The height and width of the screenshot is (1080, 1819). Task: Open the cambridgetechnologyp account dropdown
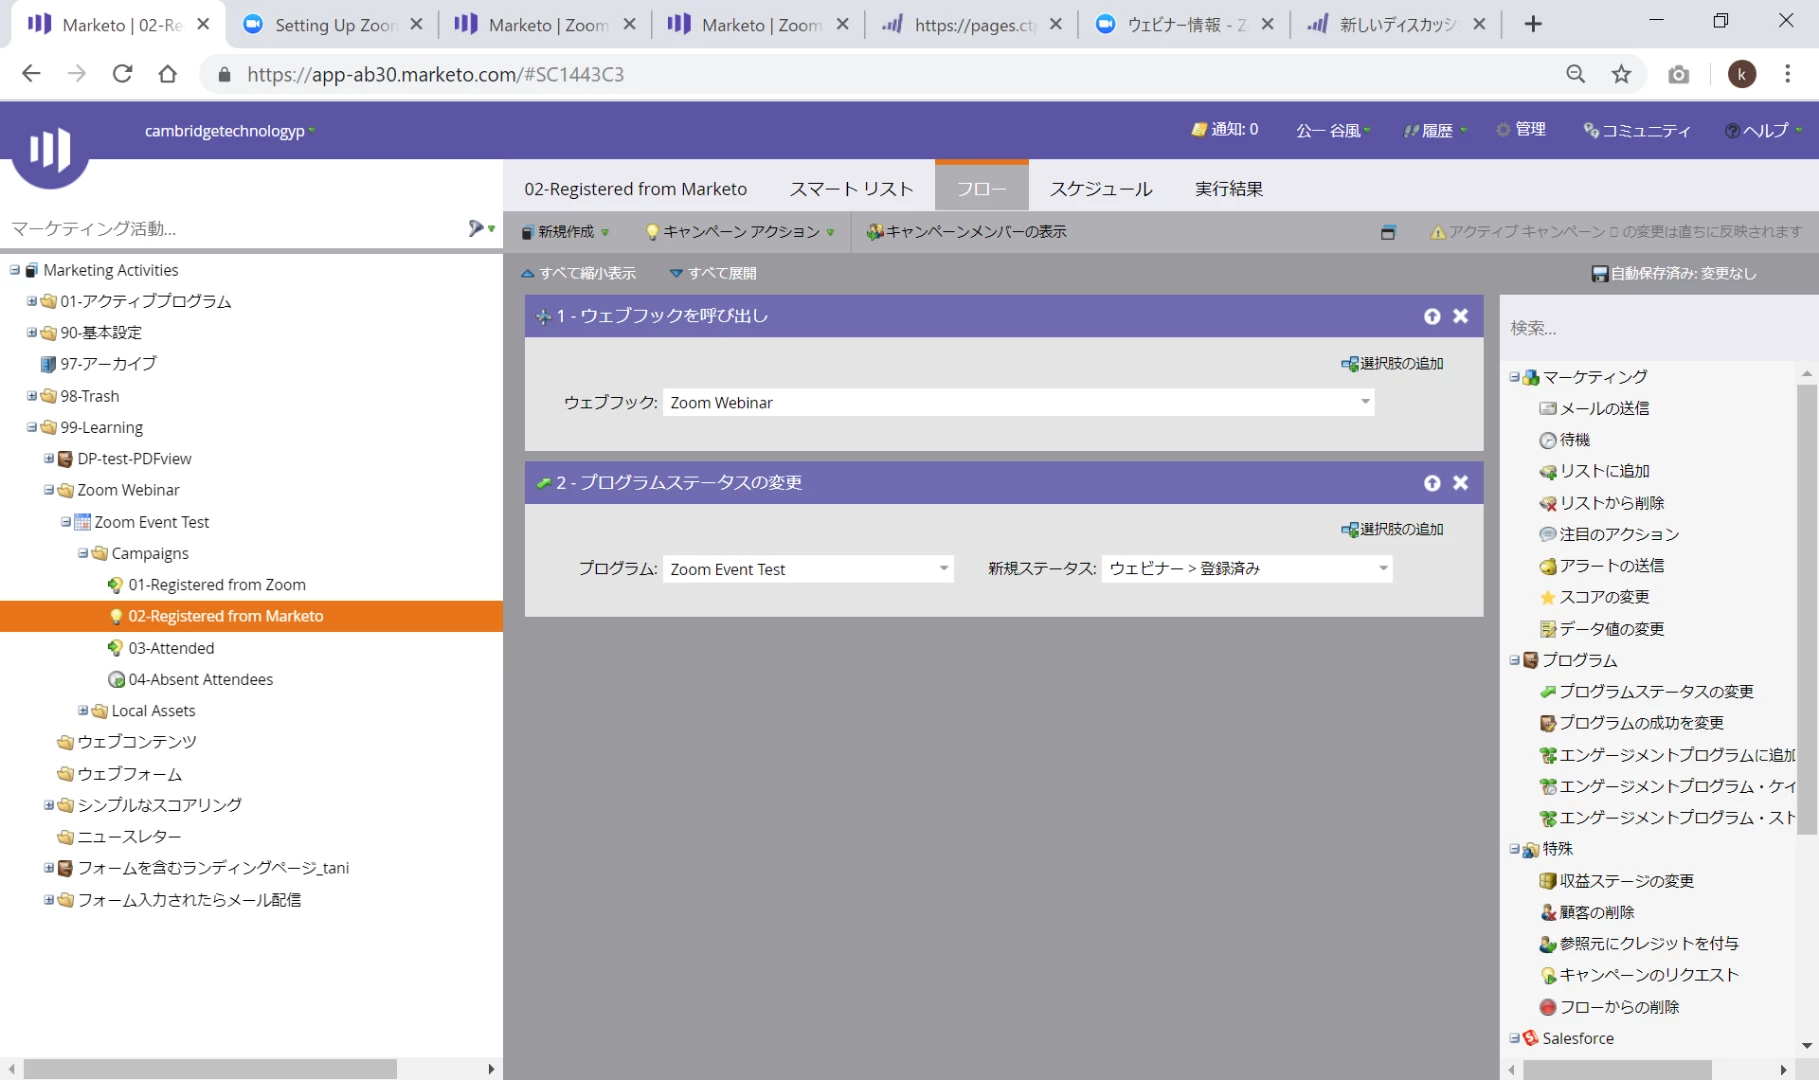[230, 131]
